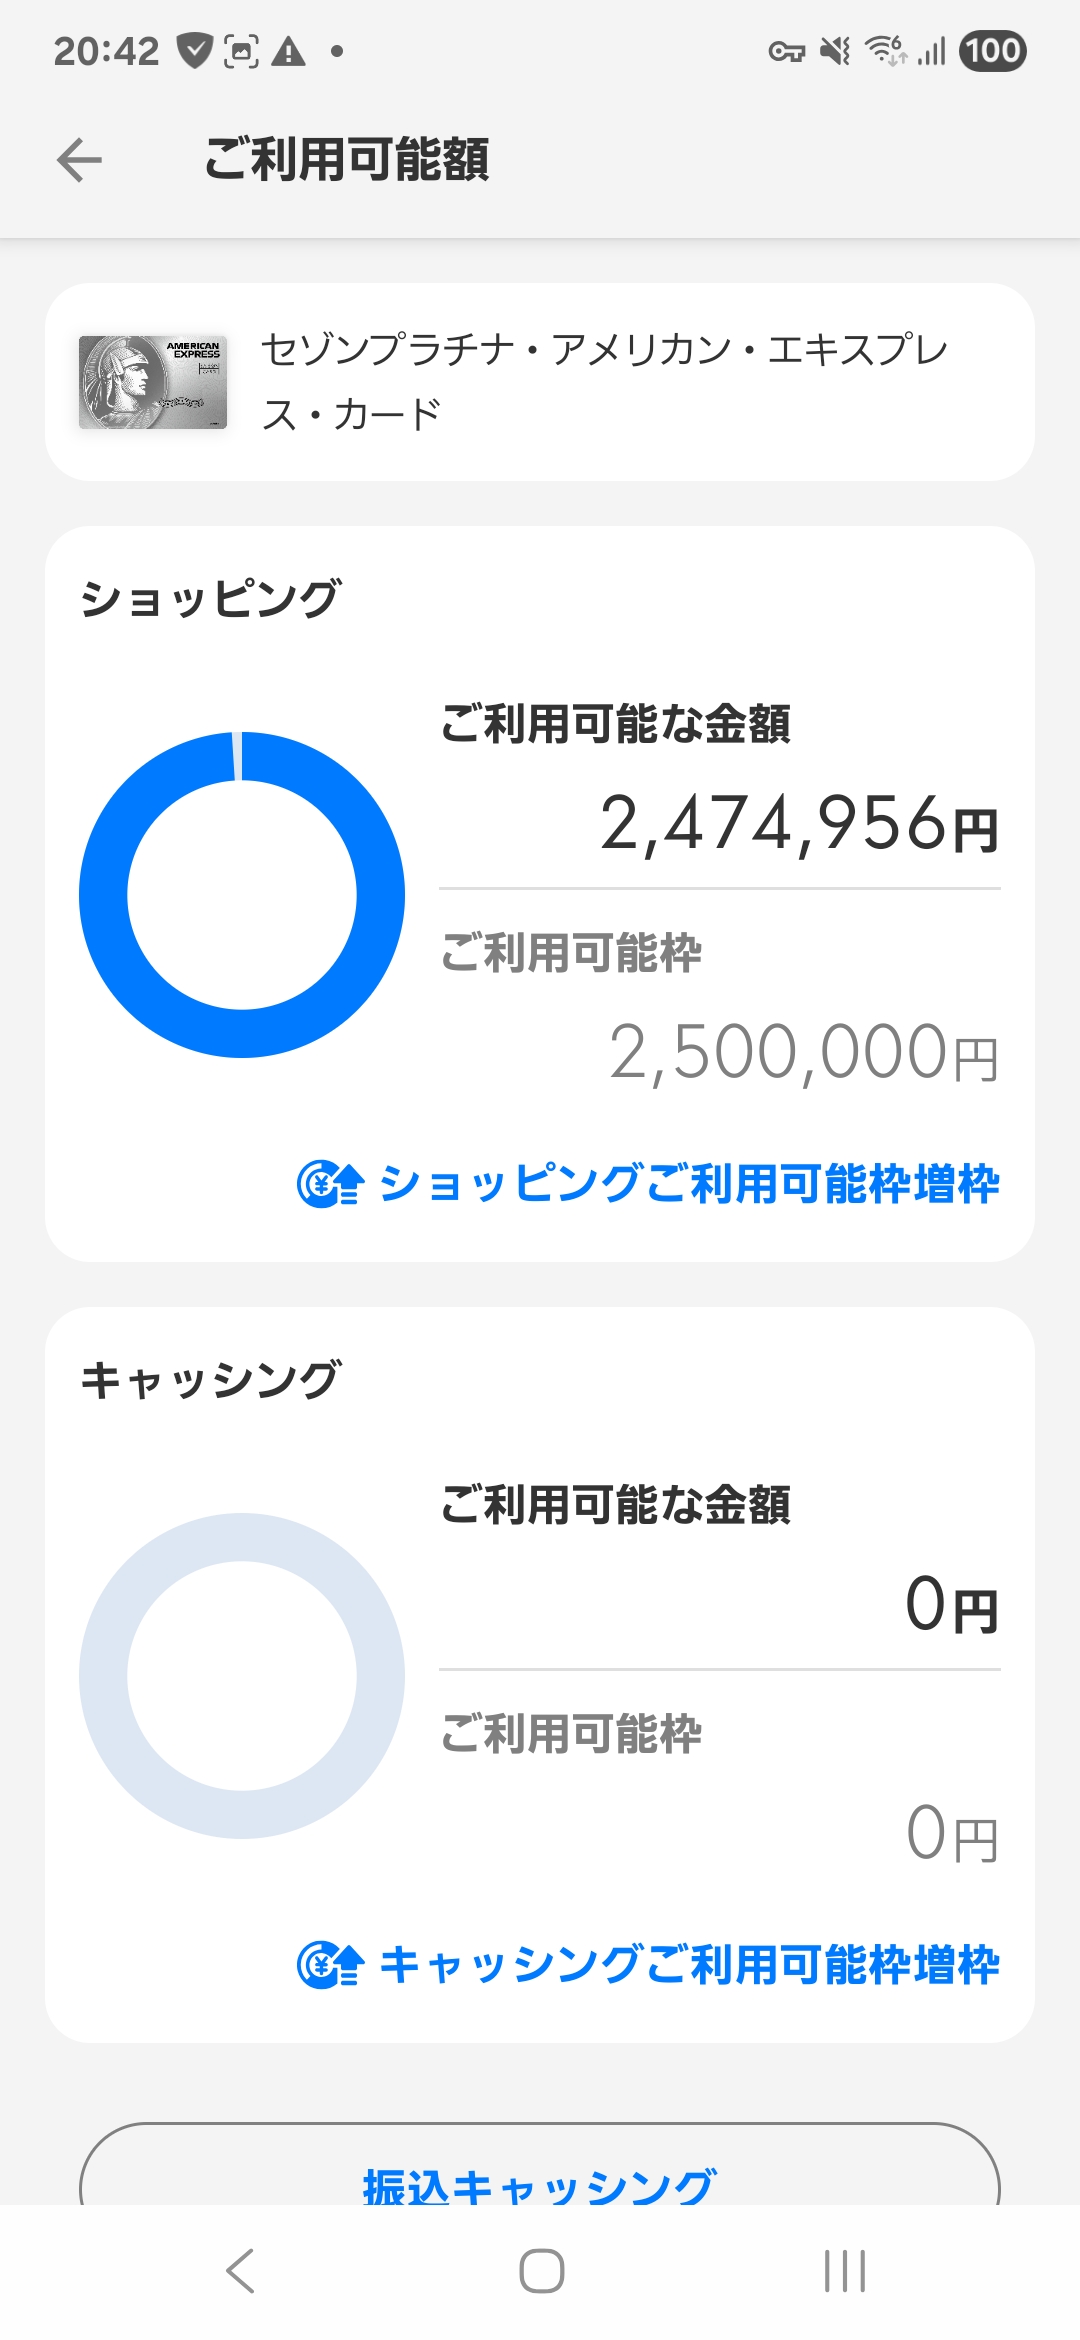
Task: Open ショッピングご利用可能枠増枠 link
Action: (688, 1184)
